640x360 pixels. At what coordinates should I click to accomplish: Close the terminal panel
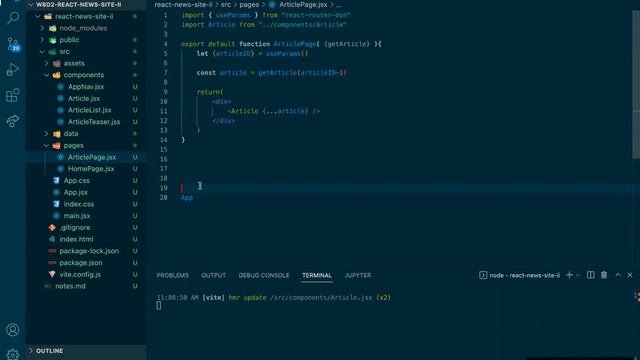tap(630, 275)
